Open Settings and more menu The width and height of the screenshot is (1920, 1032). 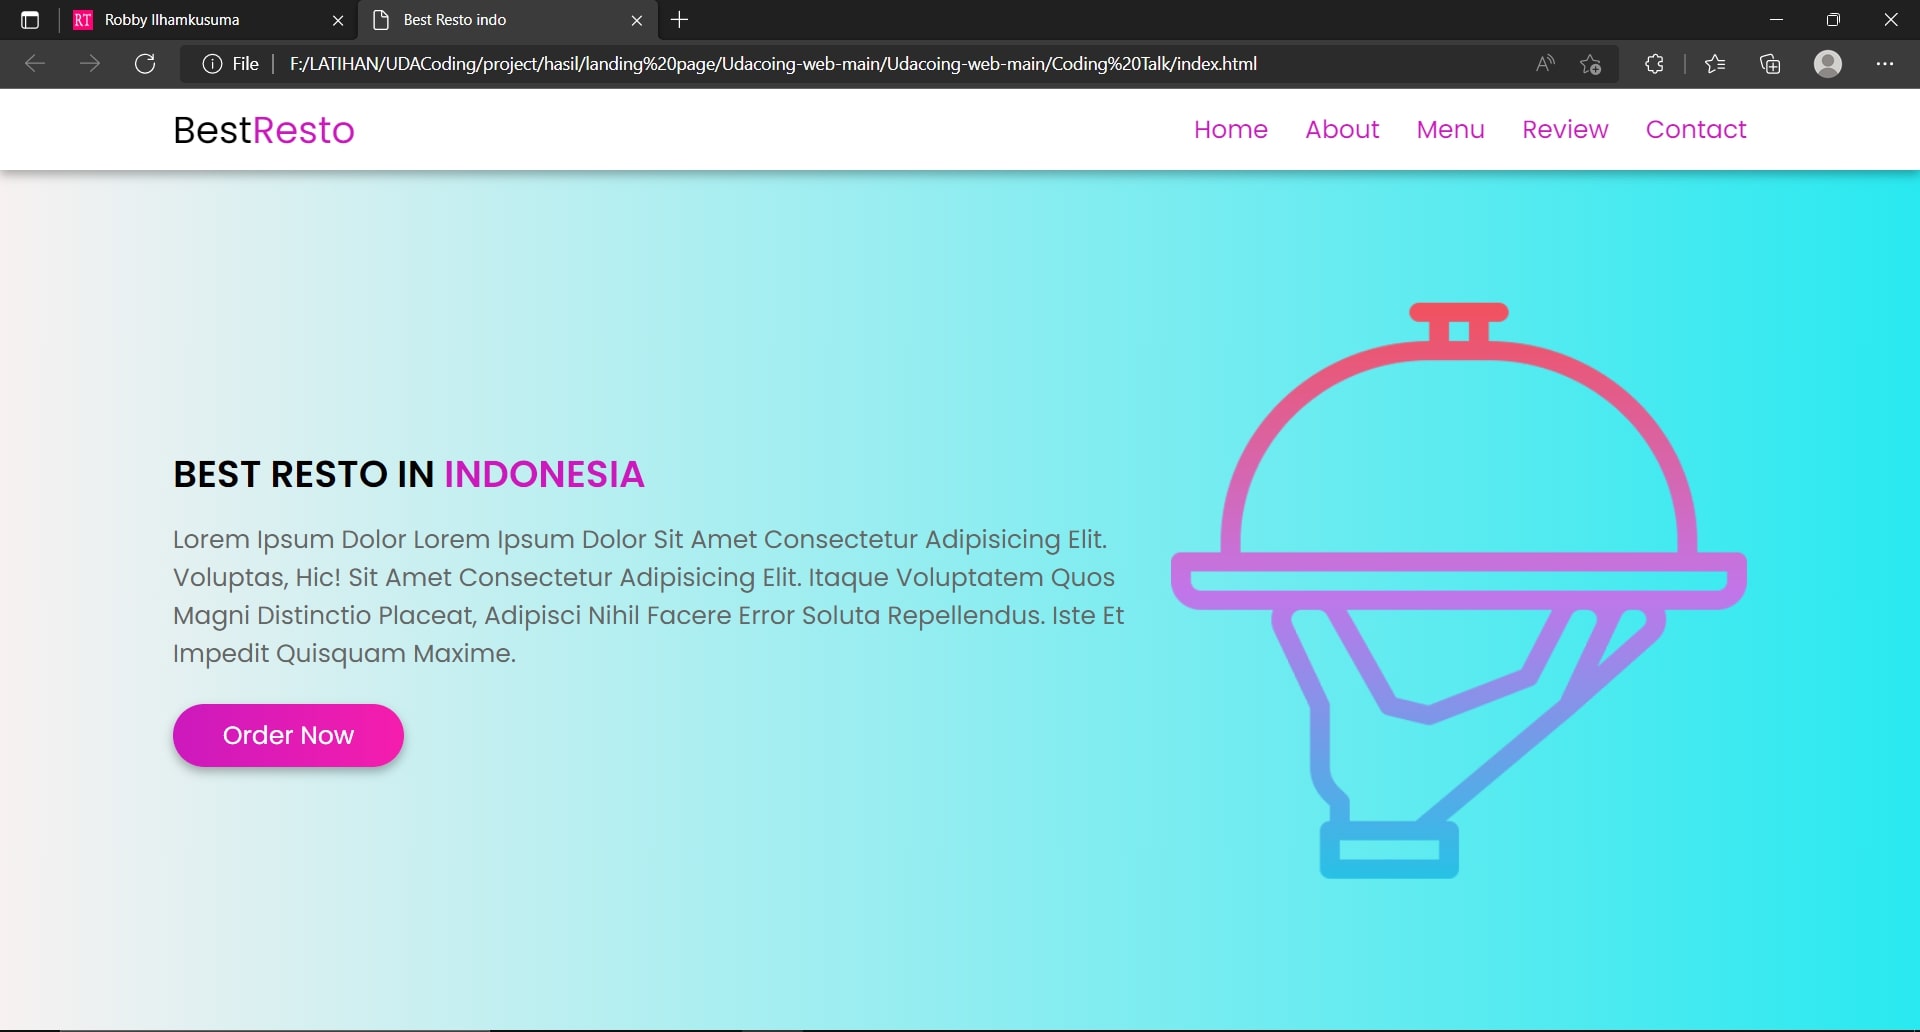click(x=1887, y=63)
